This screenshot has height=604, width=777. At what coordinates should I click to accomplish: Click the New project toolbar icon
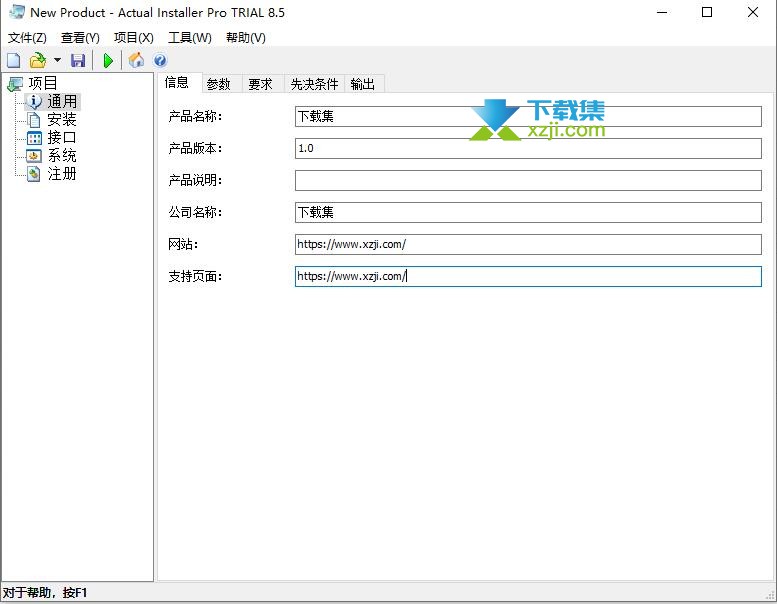(x=14, y=60)
